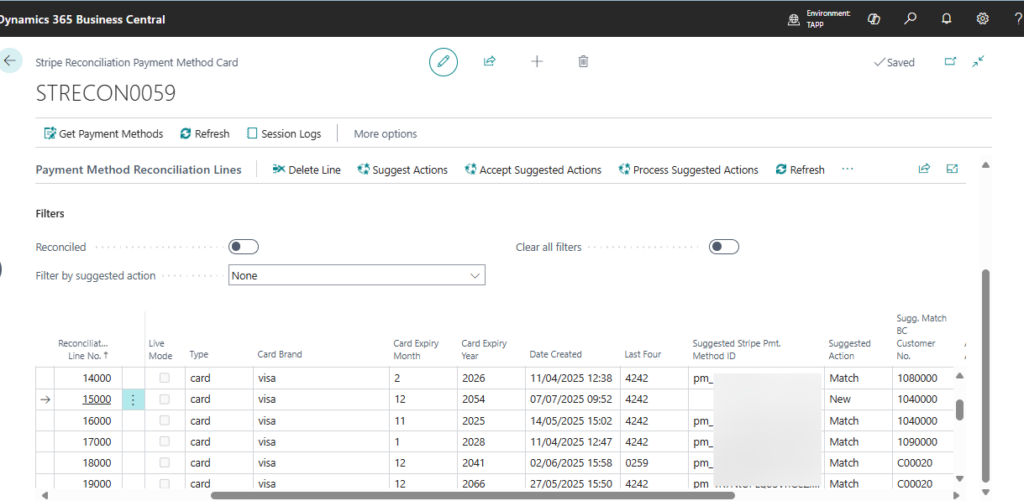Click Card Expiry Month column header

[415, 349]
